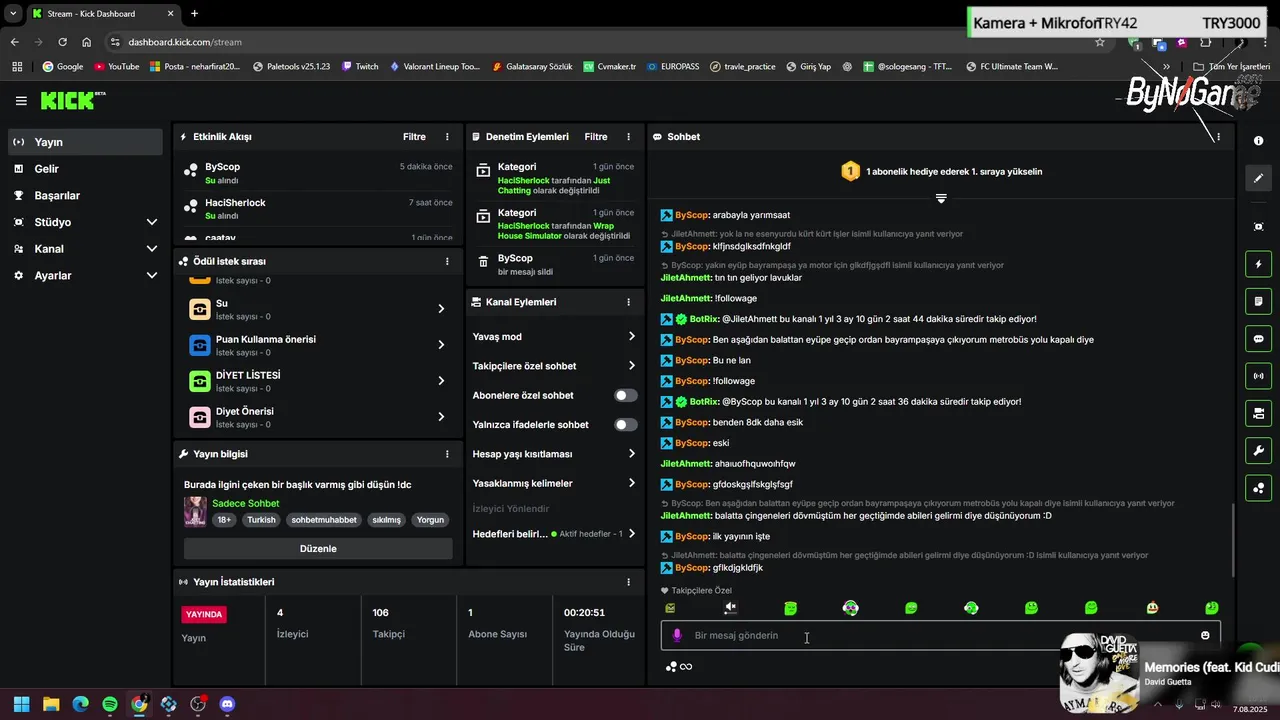Click the browser home button
The height and width of the screenshot is (720, 1280).
pos(87,42)
